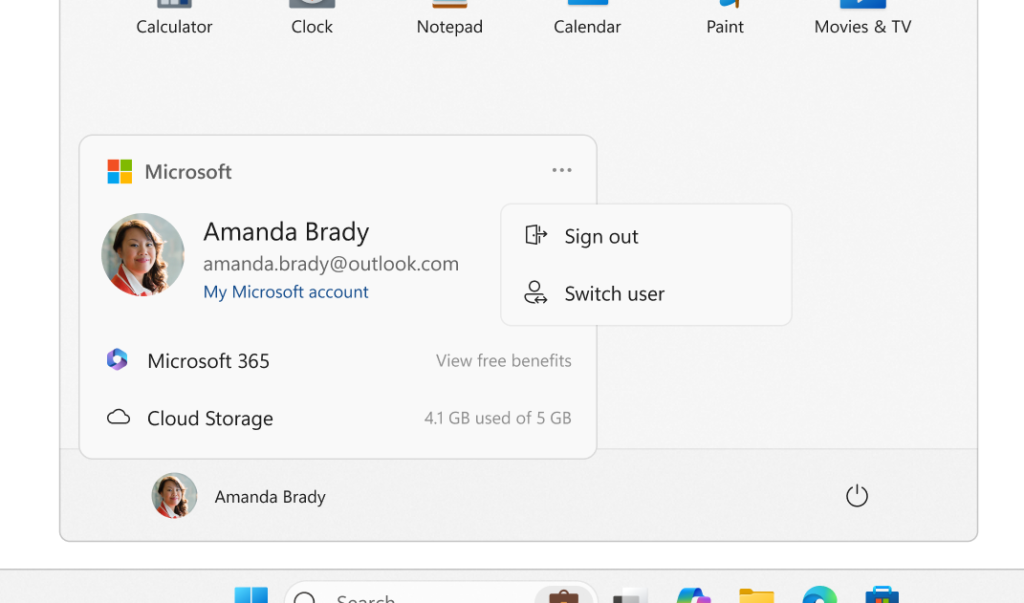Open the three-dot more options menu
This screenshot has height=603, width=1024.
562,171
